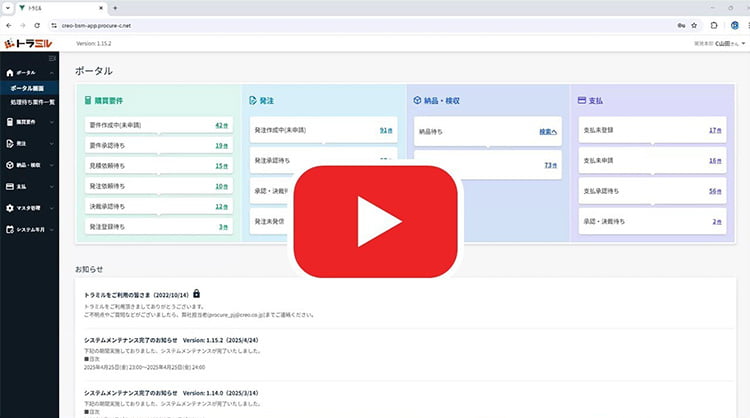Click the お知らせ section heading

(x=88, y=269)
